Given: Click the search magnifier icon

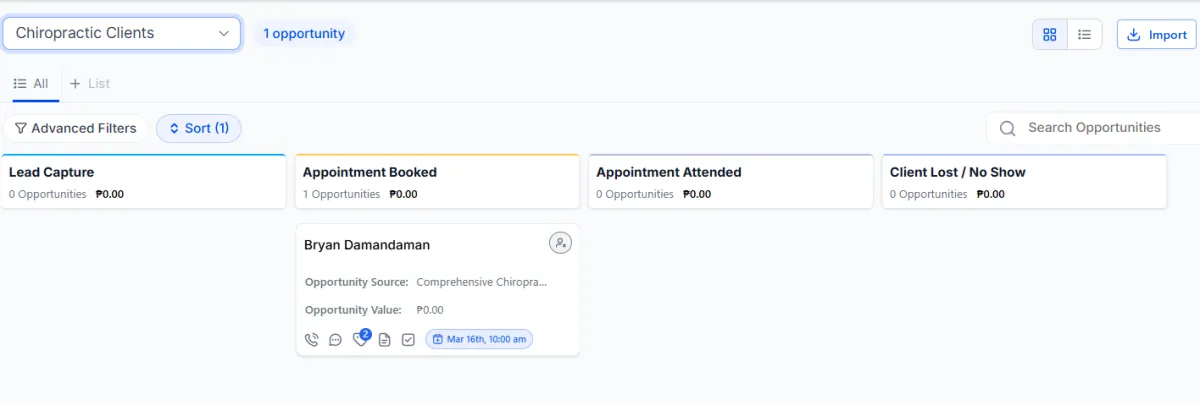Looking at the screenshot, I should pos(1008,128).
